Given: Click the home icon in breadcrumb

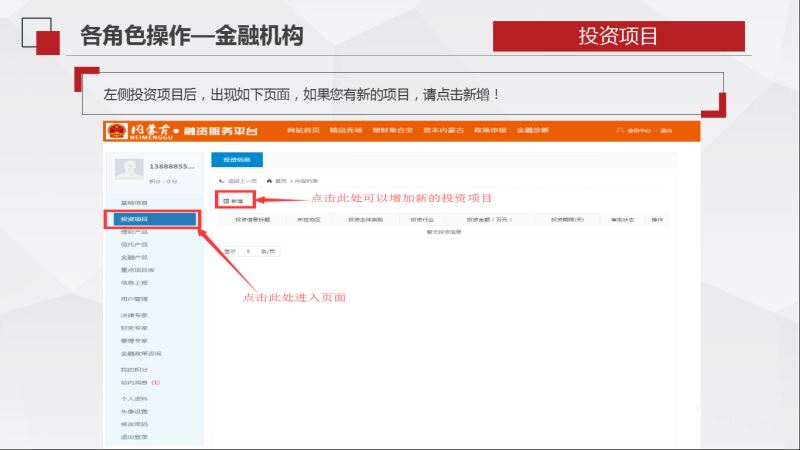Looking at the screenshot, I should 270,181.
